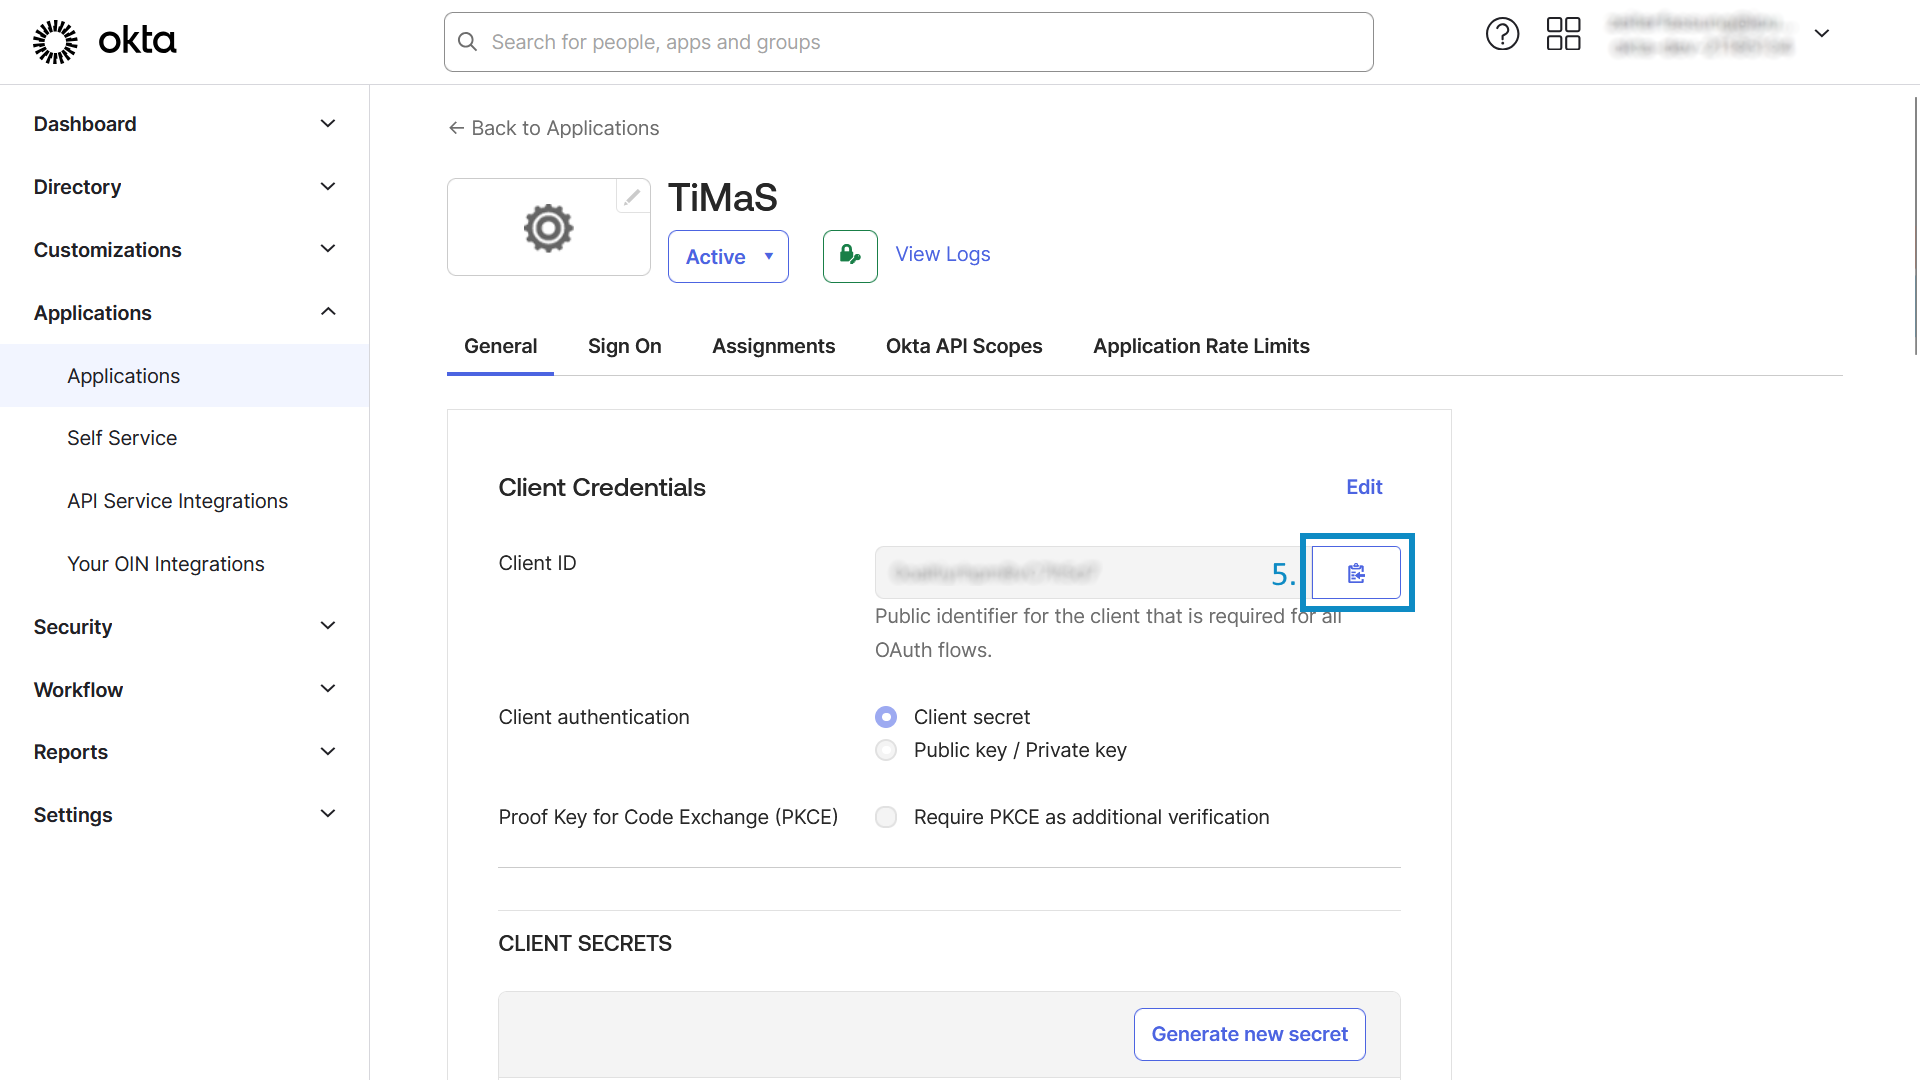Select the Client secret radio button
This screenshot has width=1920, height=1080.
(886, 717)
